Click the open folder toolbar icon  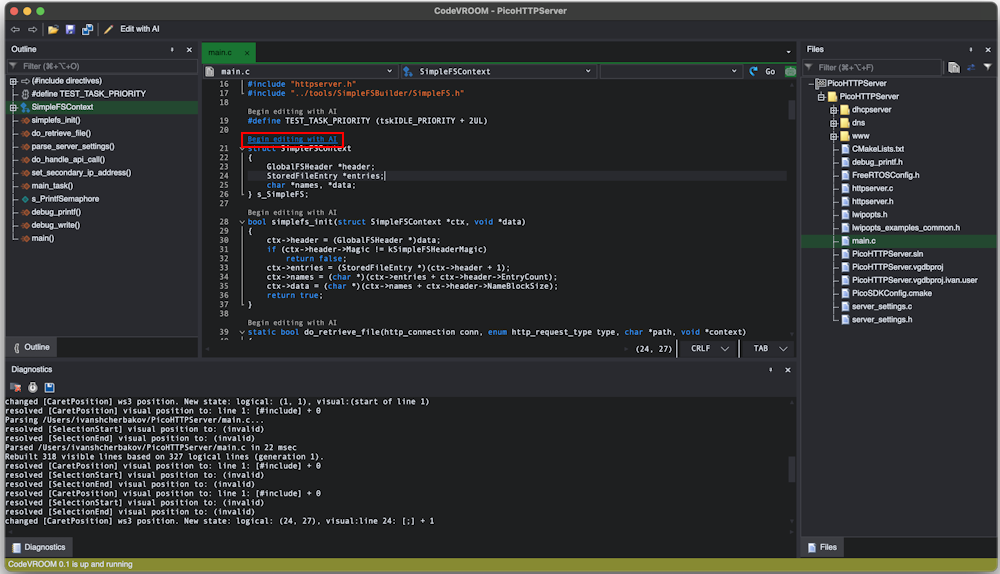point(53,29)
